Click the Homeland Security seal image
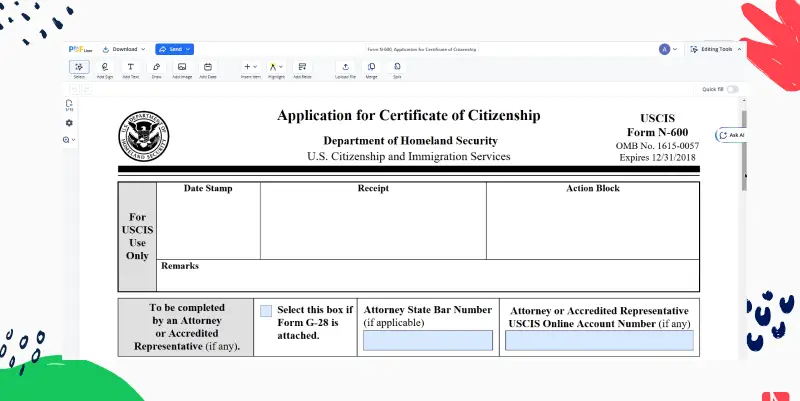The width and height of the screenshot is (800, 401). (144, 136)
